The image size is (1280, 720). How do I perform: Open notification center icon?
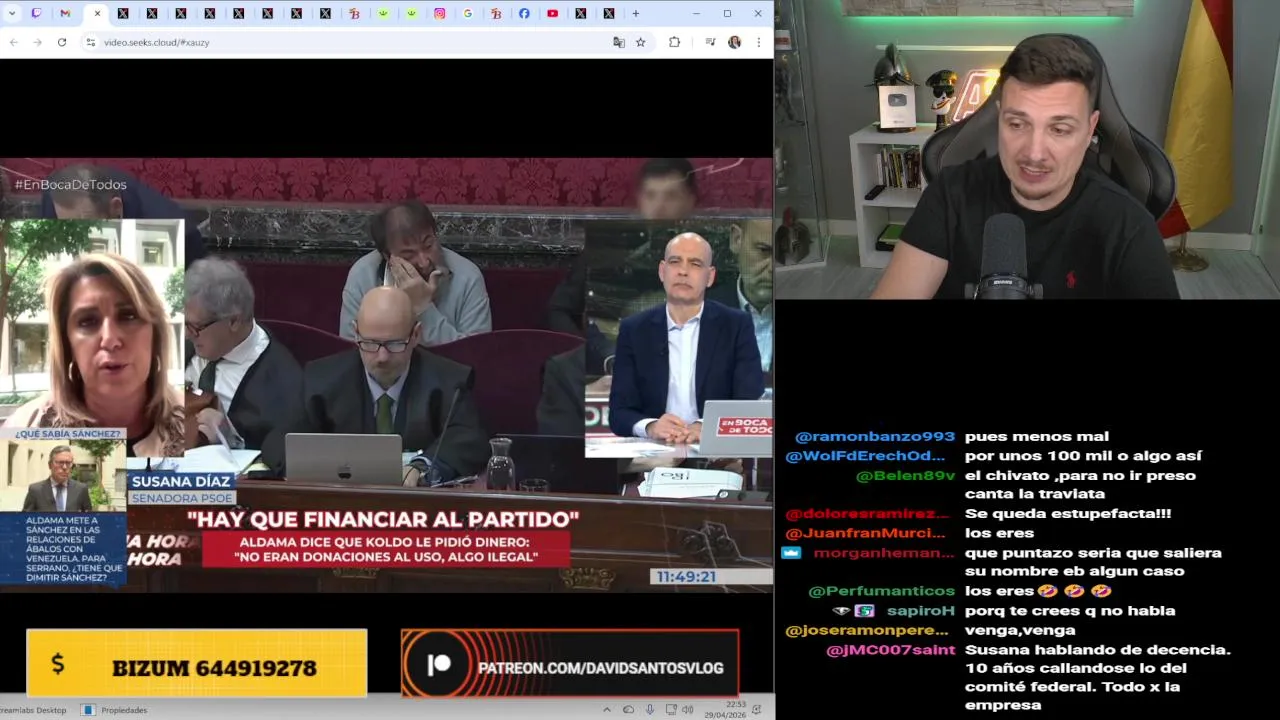[757, 710]
